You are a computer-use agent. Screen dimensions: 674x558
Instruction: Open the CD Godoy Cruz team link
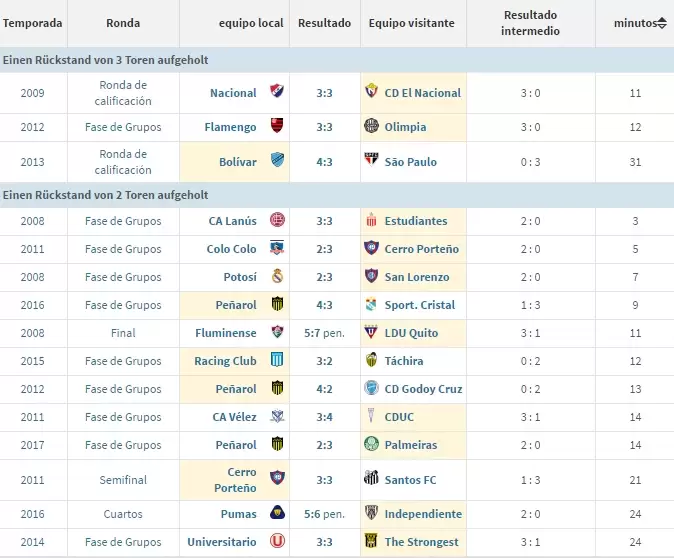coord(423,389)
